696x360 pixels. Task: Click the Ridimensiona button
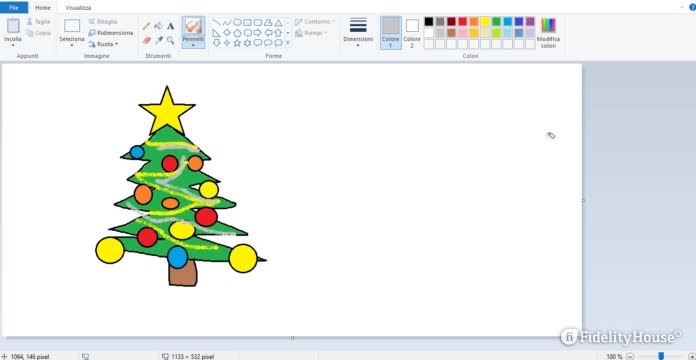coord(111,33)
